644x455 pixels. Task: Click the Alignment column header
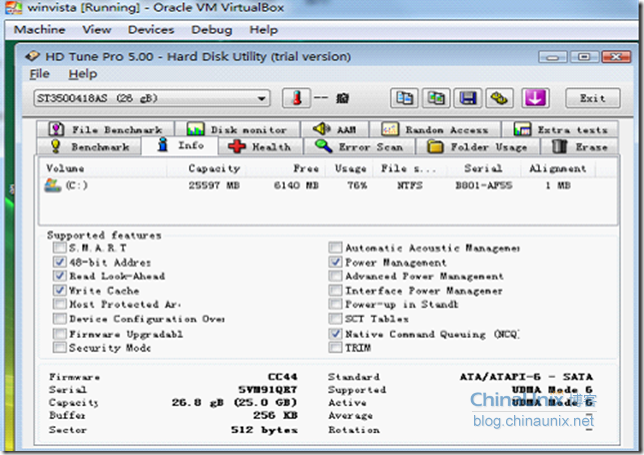557,168
